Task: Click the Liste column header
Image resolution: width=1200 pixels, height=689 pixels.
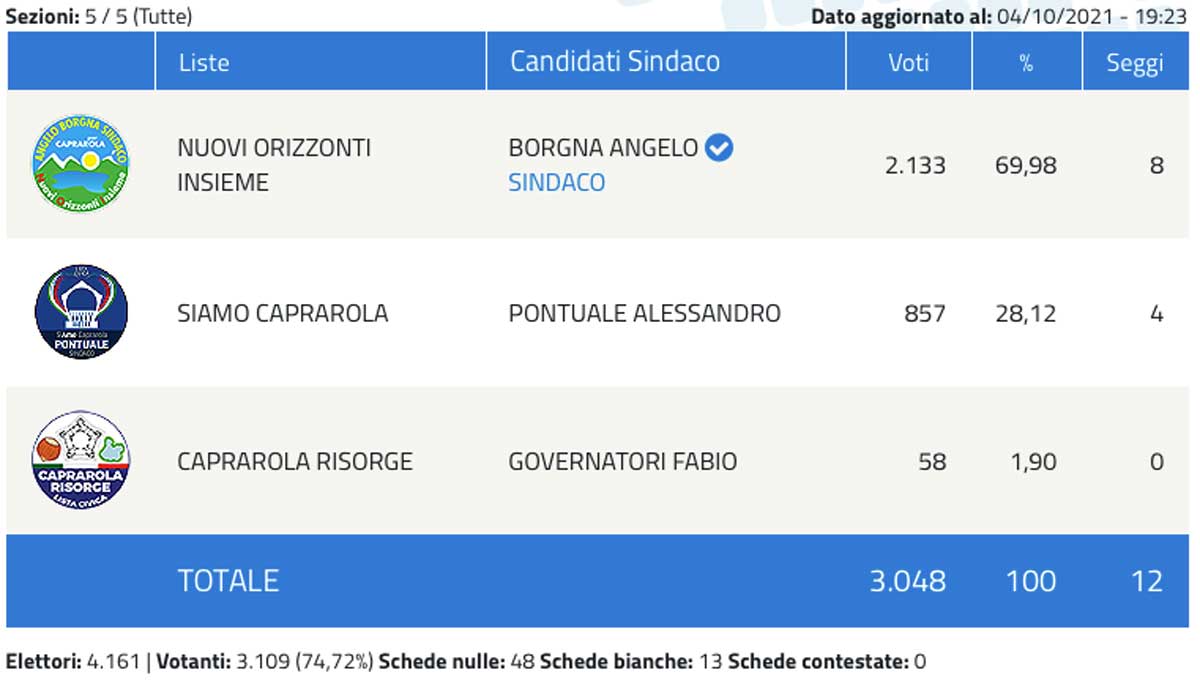Action: click(x=204, y=62)
